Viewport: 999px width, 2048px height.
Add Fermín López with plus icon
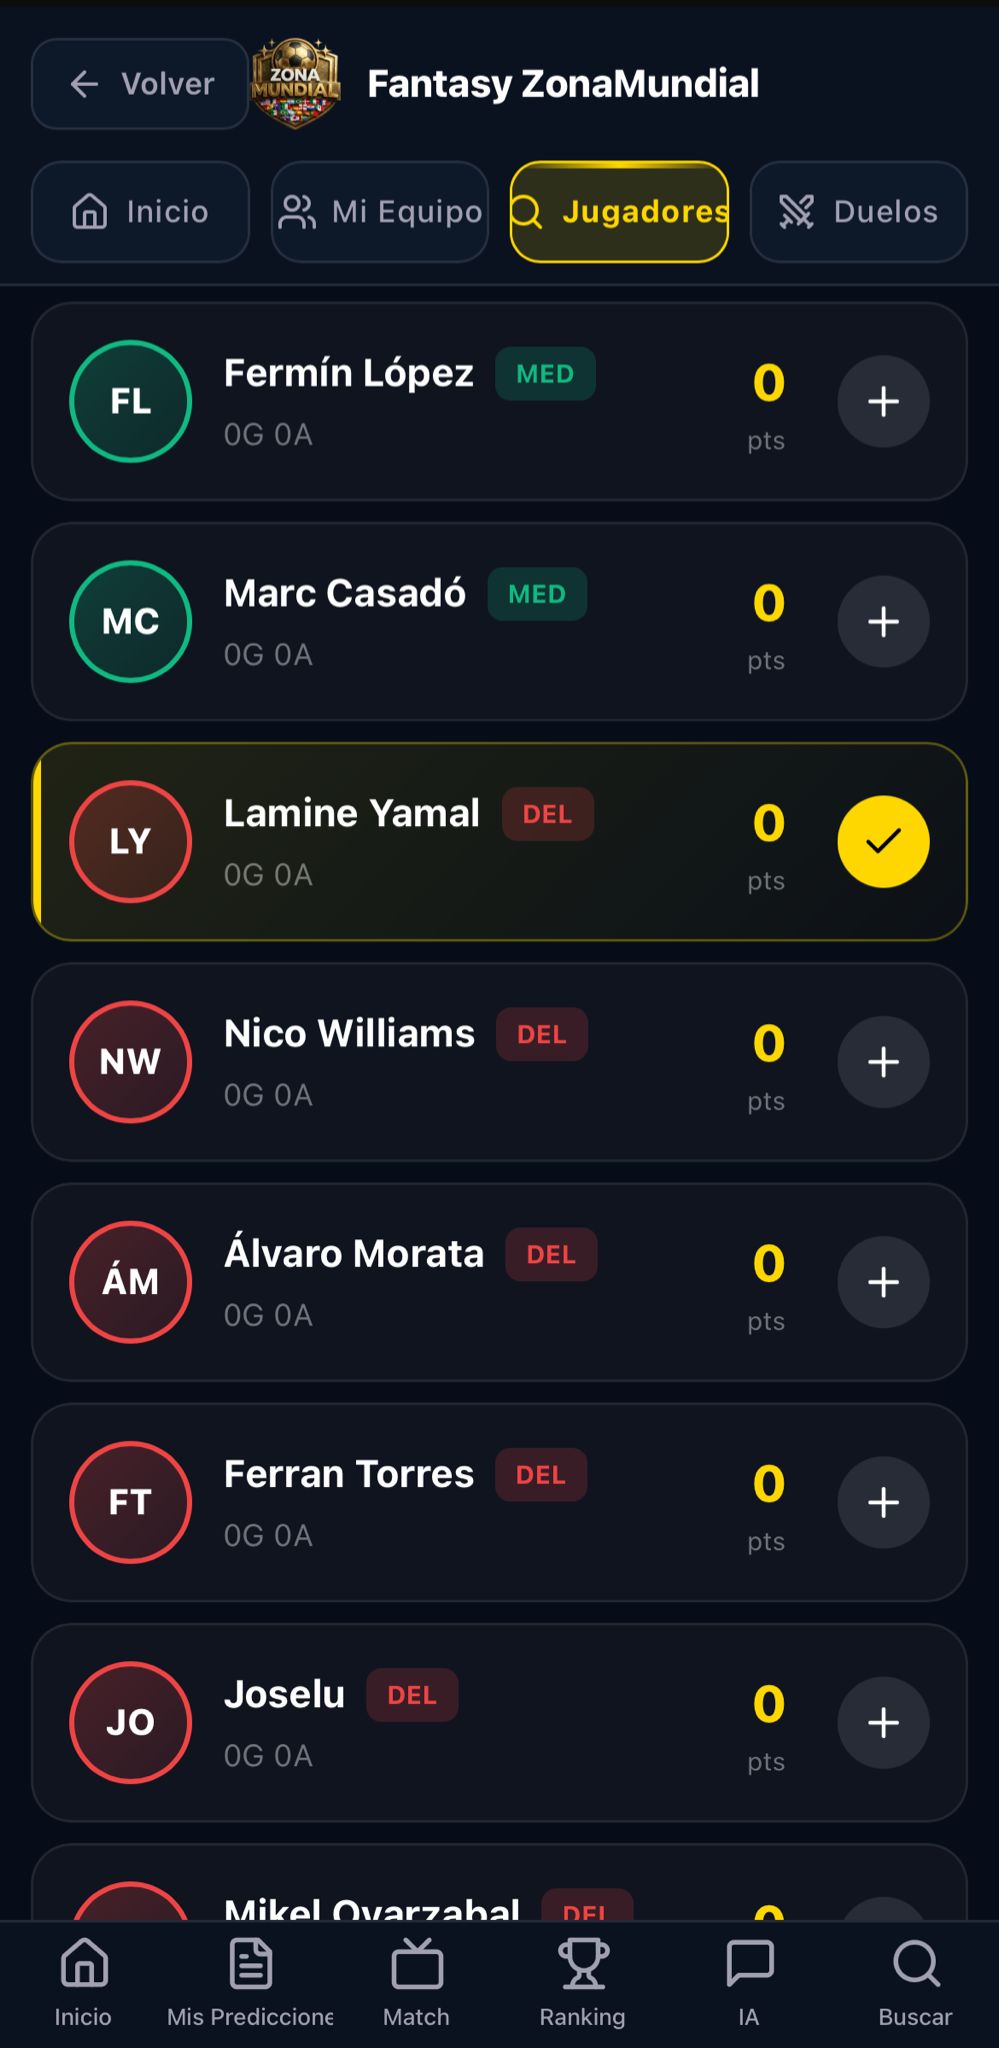[x=883, y=402]
